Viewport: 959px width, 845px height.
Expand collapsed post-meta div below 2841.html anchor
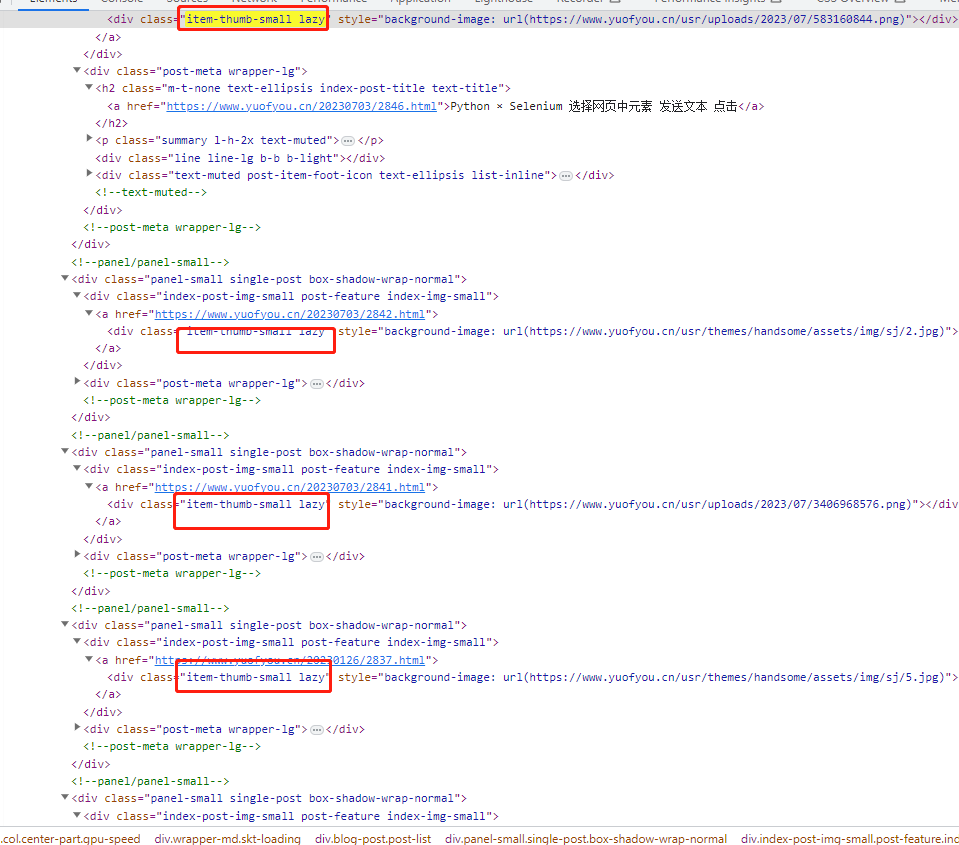coord(77,555)
